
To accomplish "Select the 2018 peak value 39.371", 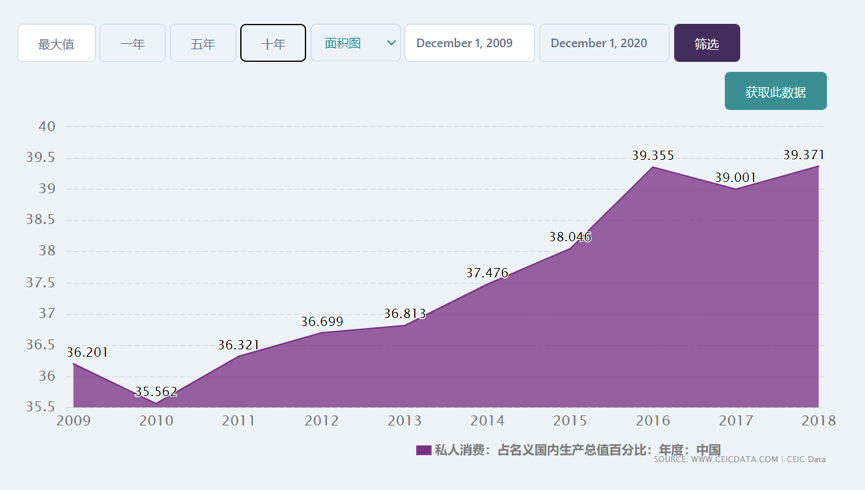I will click(x=818, y=166).
